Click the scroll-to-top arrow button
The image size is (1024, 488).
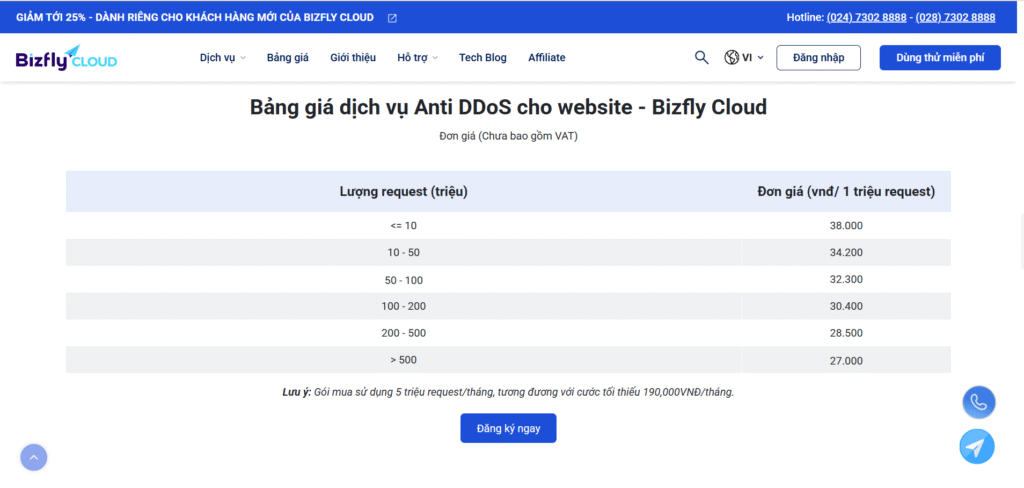[x=33, y=457]
